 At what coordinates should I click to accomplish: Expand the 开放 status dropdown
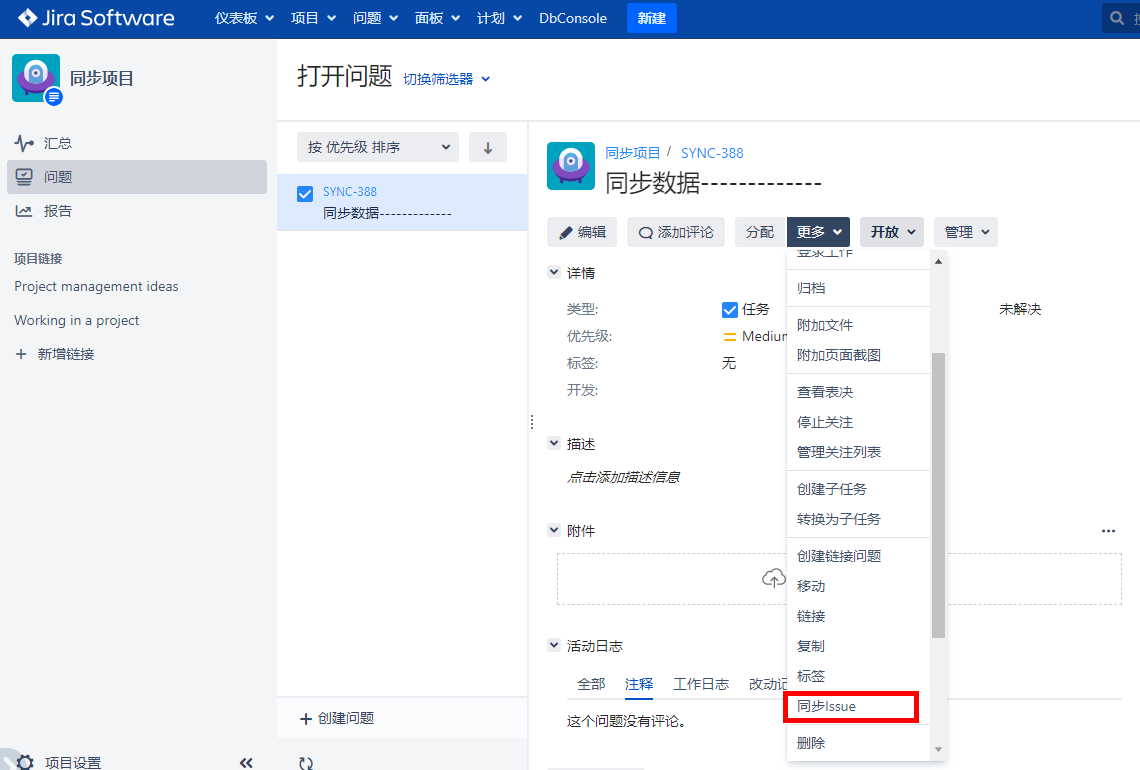pos(893,232)
